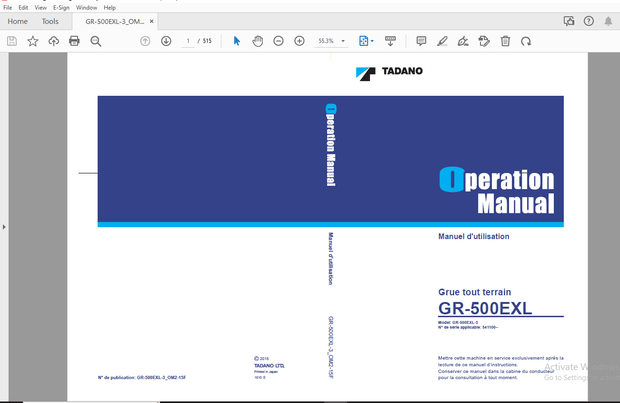Screen dimensions: 620x403
Task: Open the E-Sign menu
Action: coord(61,8)
